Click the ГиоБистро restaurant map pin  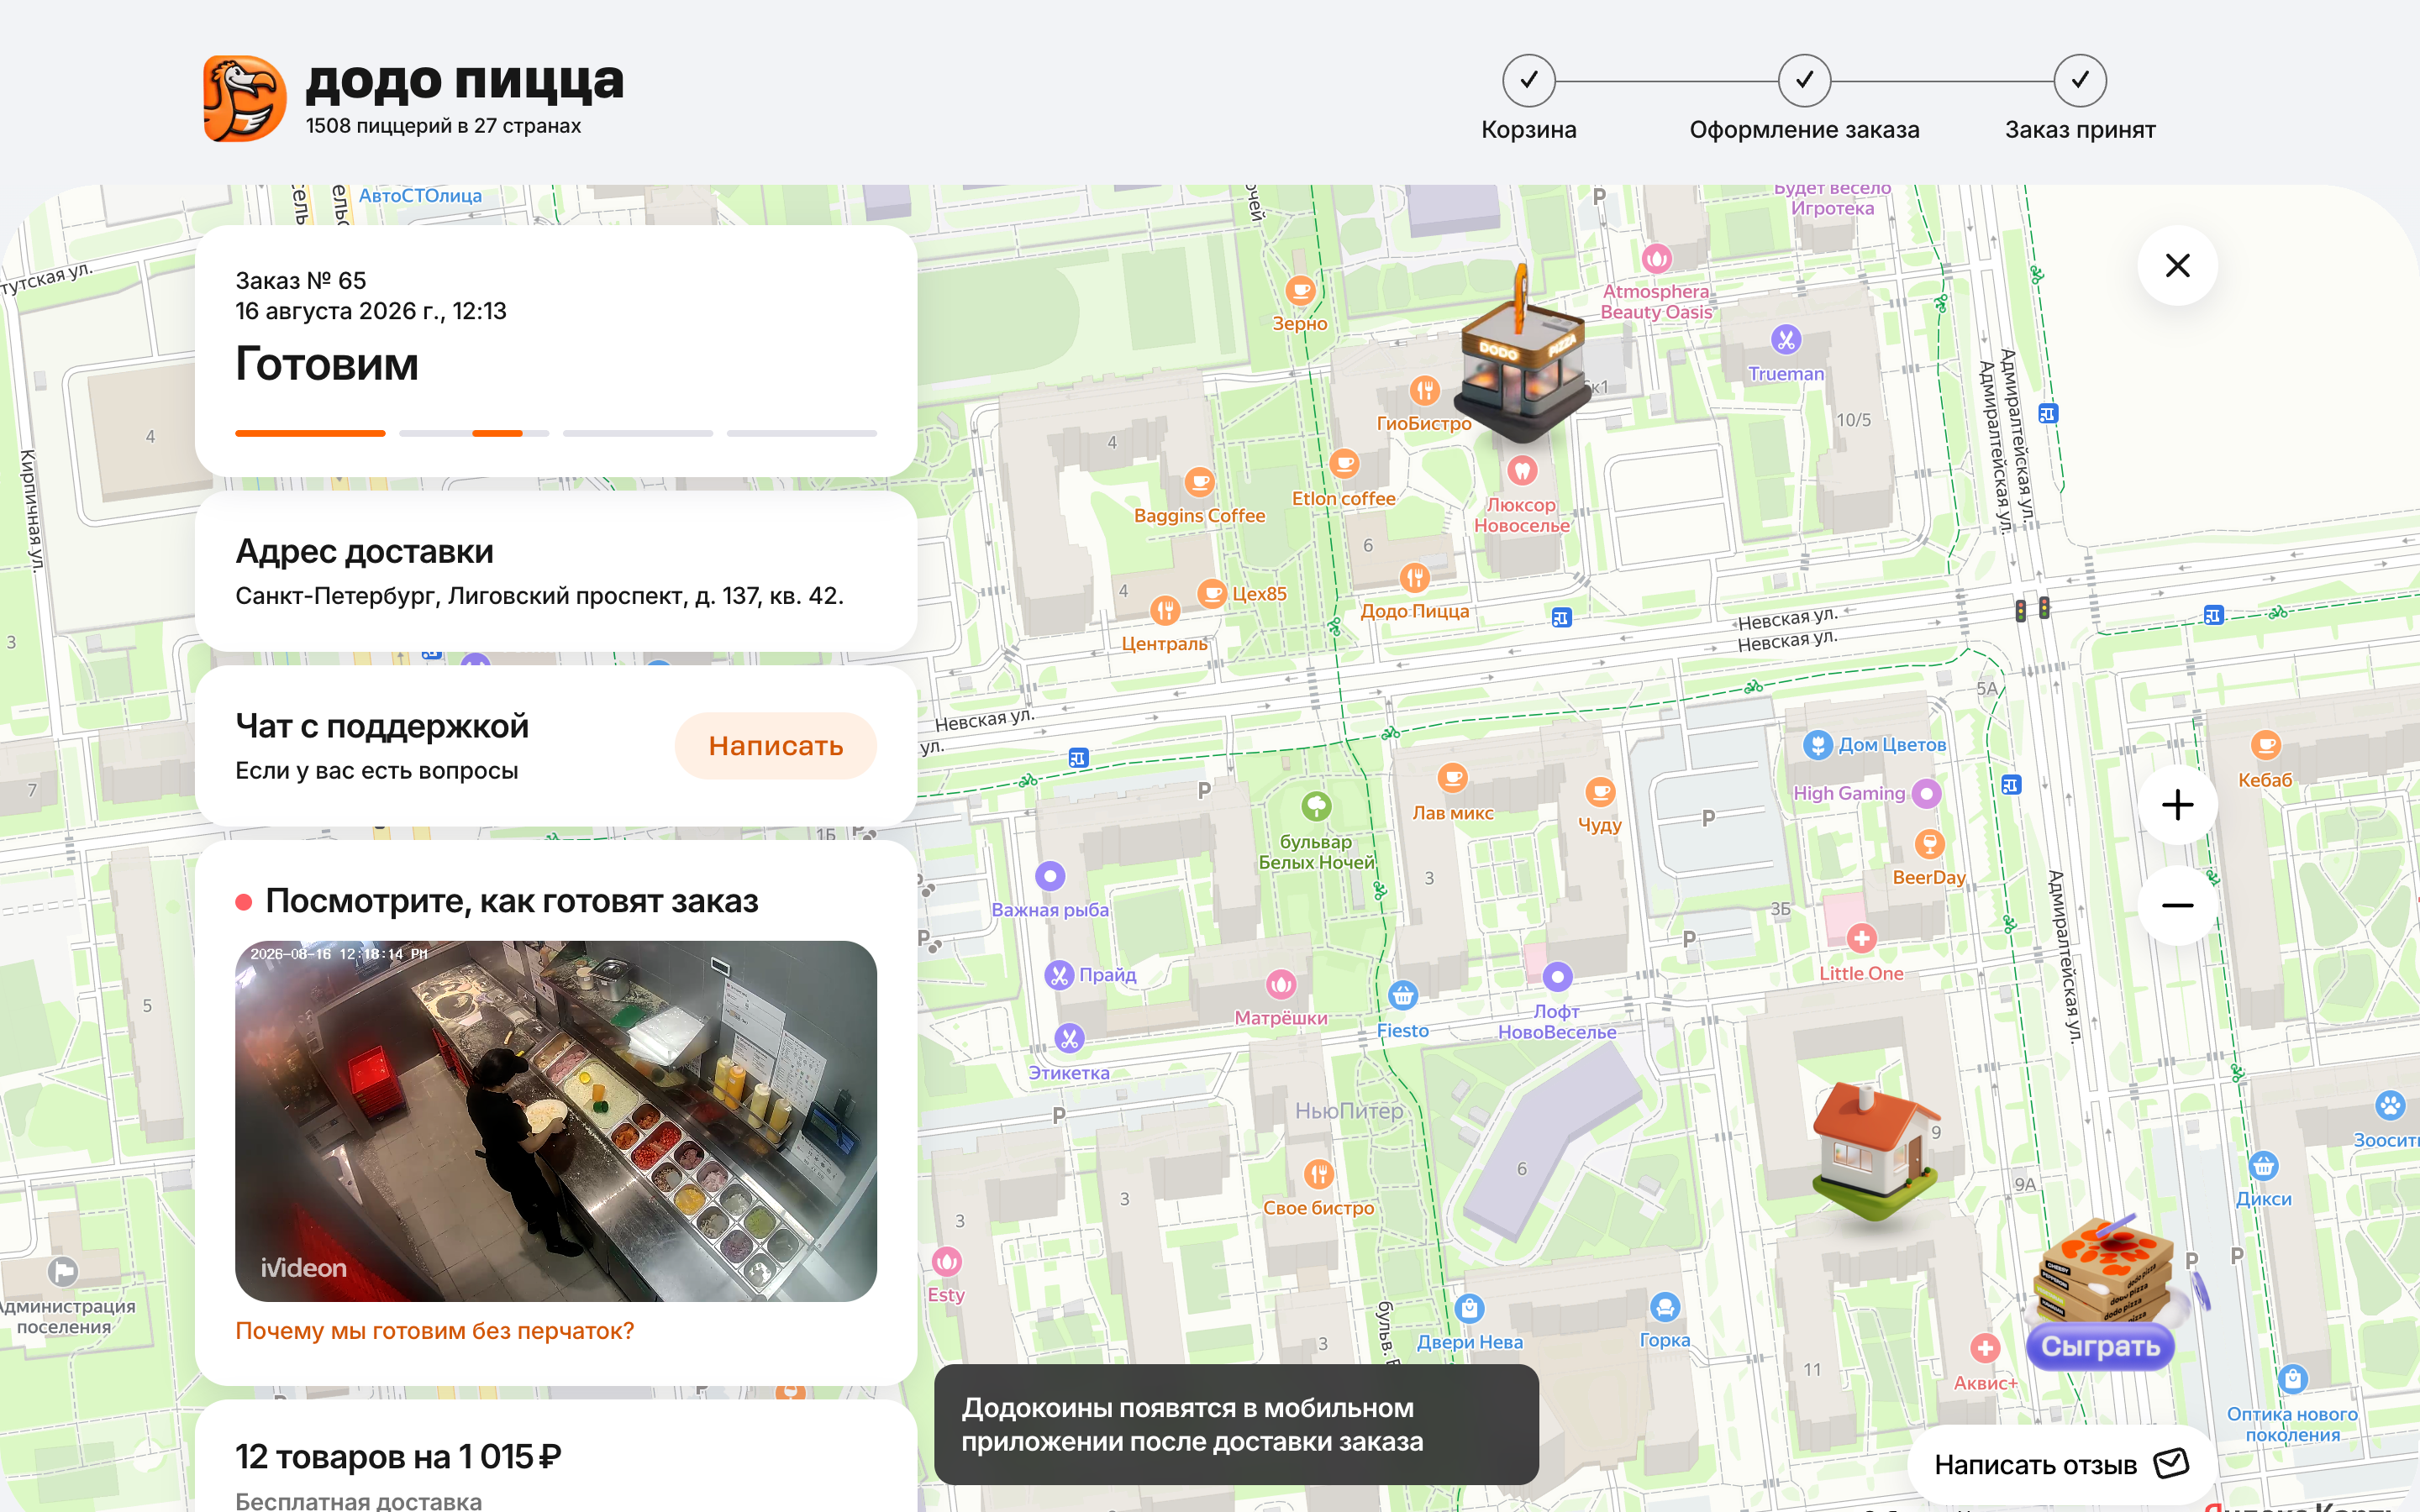(x=1424, y=390)
